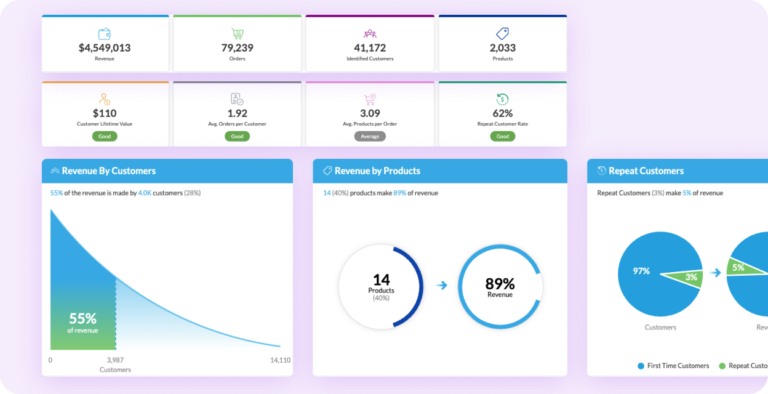768x394 pixels.
Task: Open the Revenue By Customers panel header
Action: 167,171
